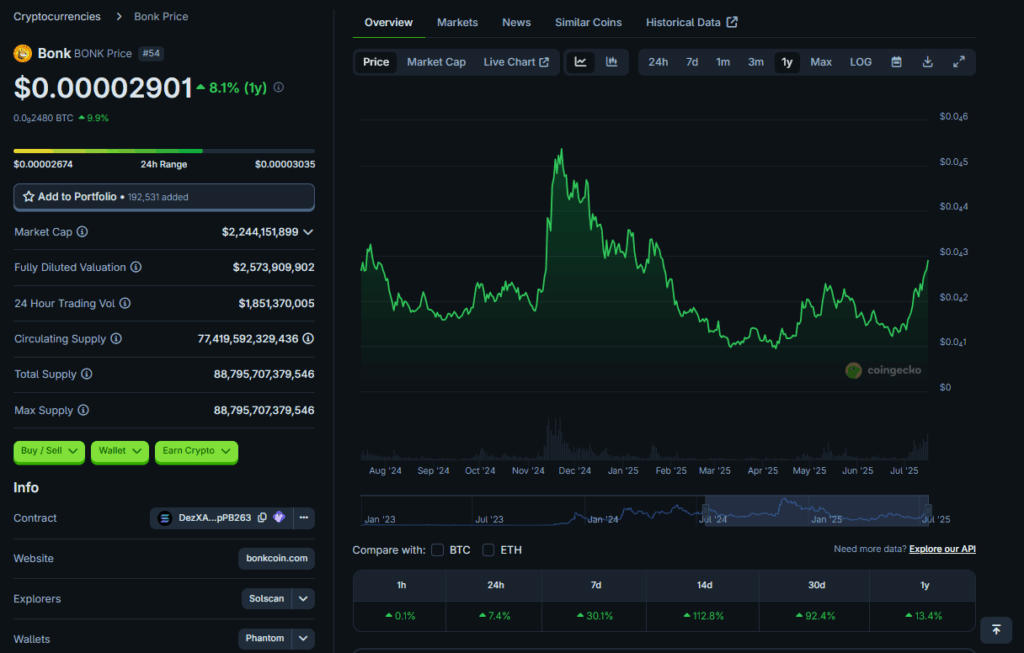Switch to the Markets tab
Screen dimensions: 1024x653
pos(457,22)
